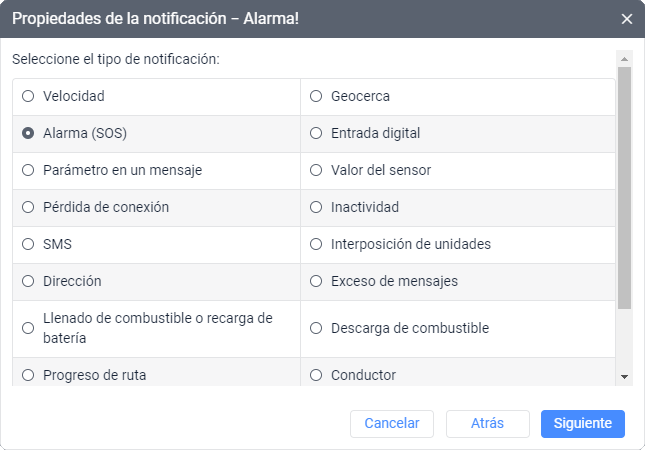The height and width of the screenshot is (450, 645).
Task: Pick the Entrada digital option
Action: click(316, 133)
